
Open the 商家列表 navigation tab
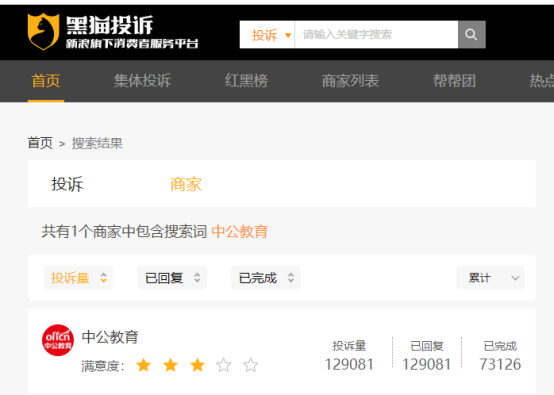(350, 81)
